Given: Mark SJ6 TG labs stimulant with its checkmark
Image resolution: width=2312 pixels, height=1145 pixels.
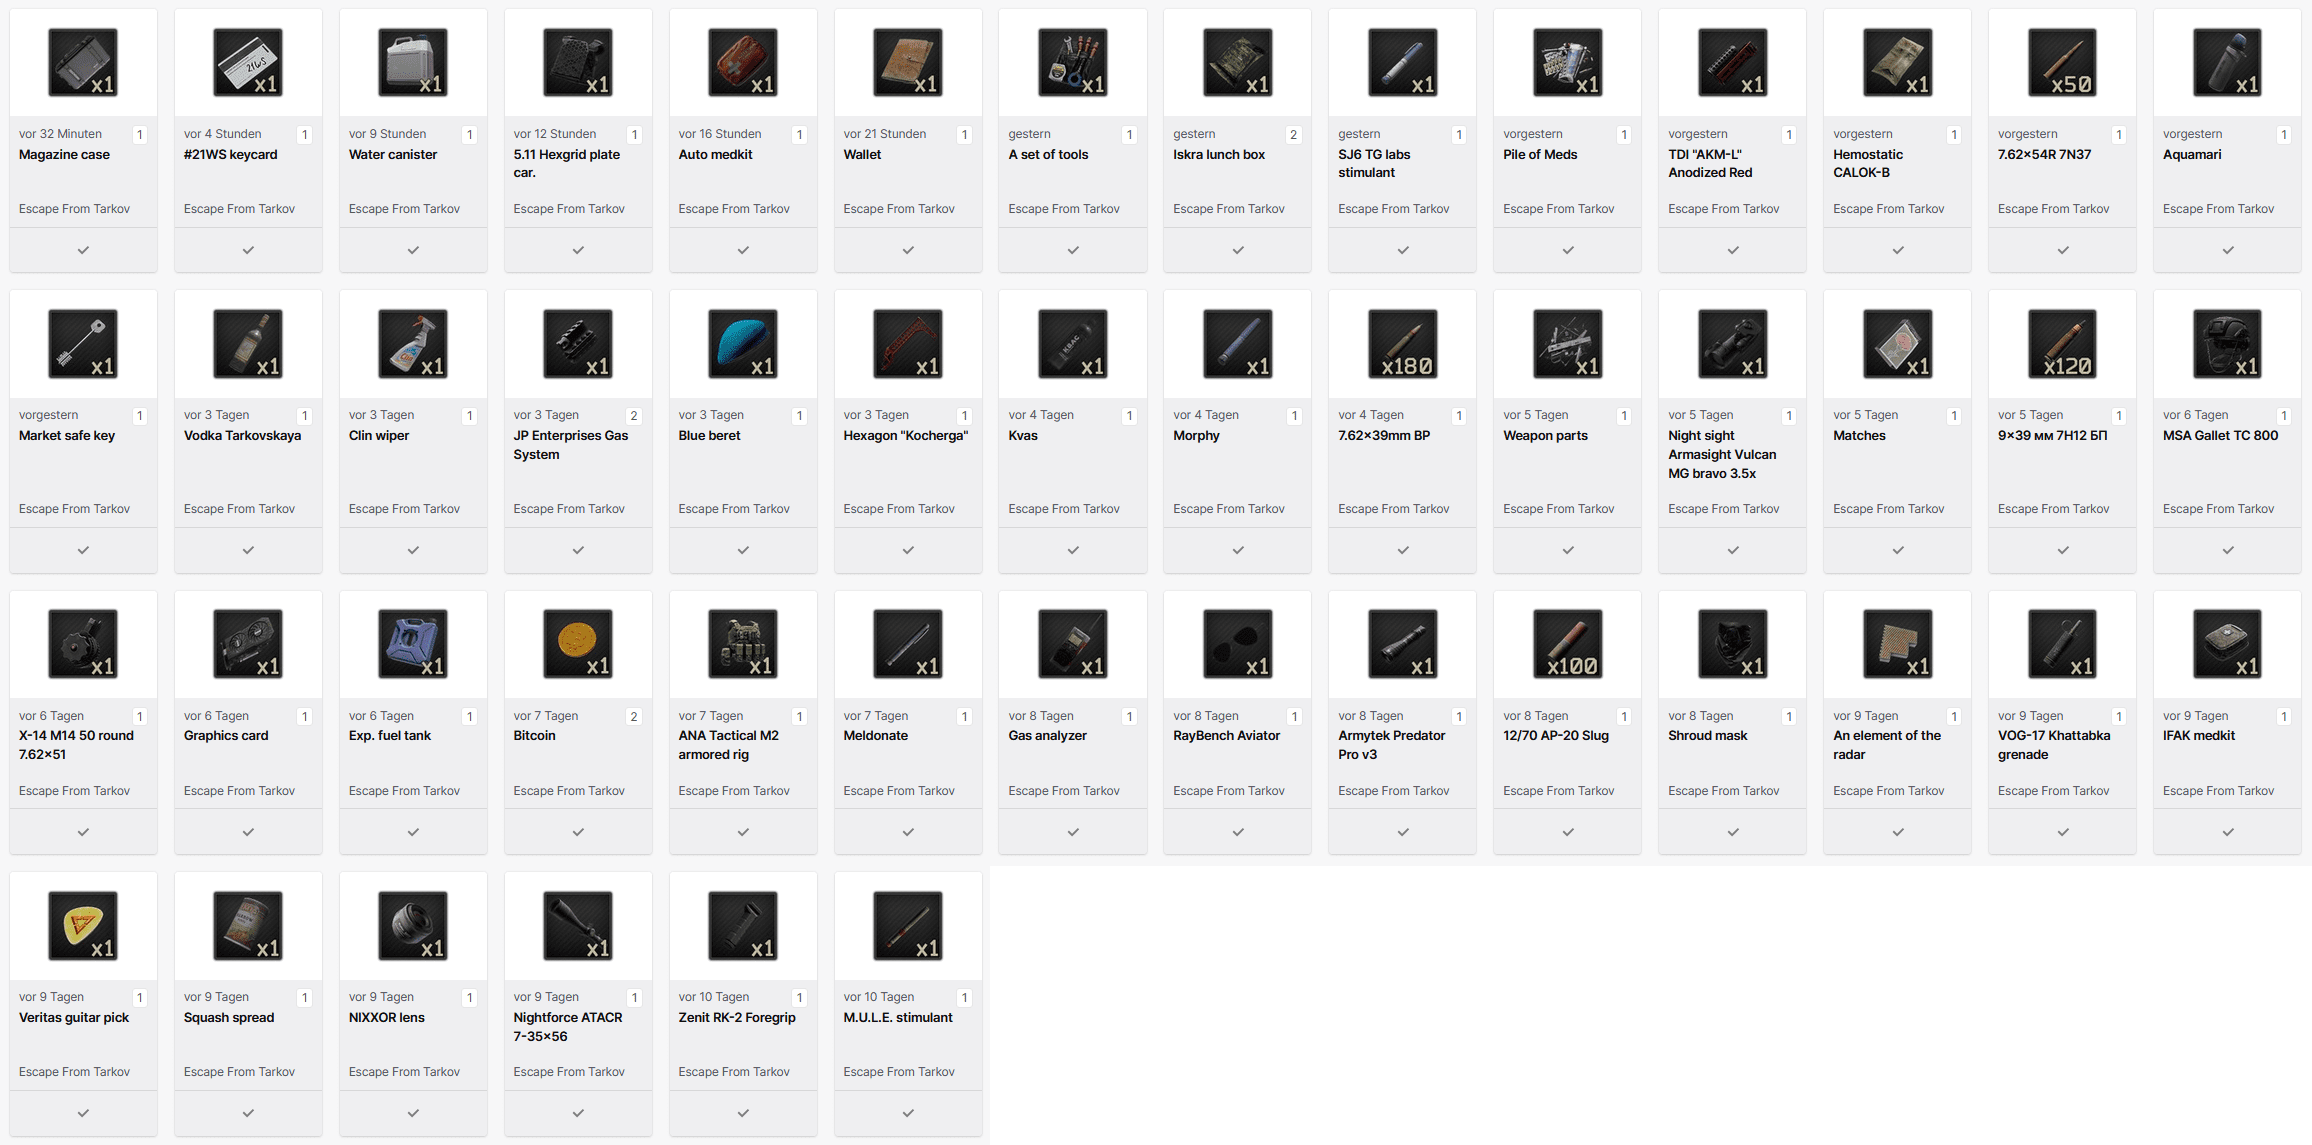Looking at the screenshot, I should point(1403,250).
